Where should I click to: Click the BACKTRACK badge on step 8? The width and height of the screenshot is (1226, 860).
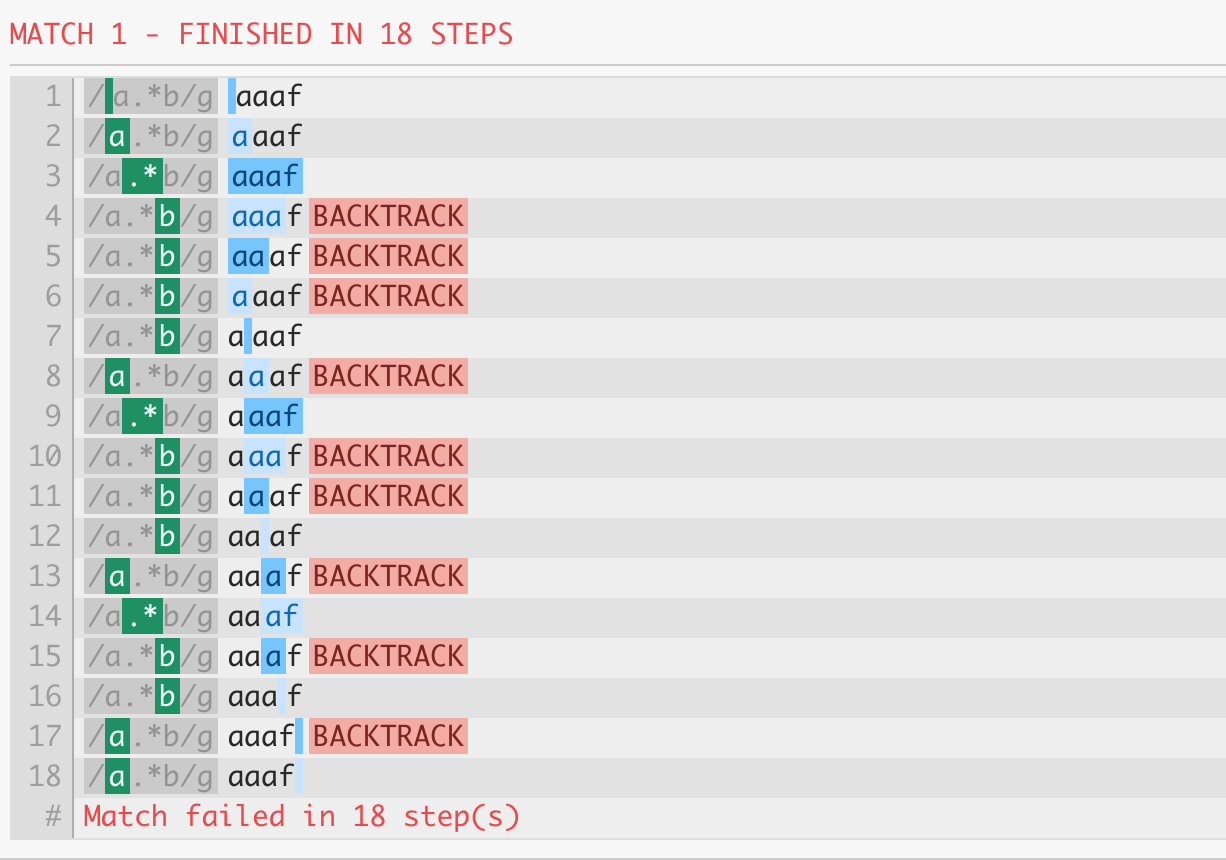pos(388,377)
